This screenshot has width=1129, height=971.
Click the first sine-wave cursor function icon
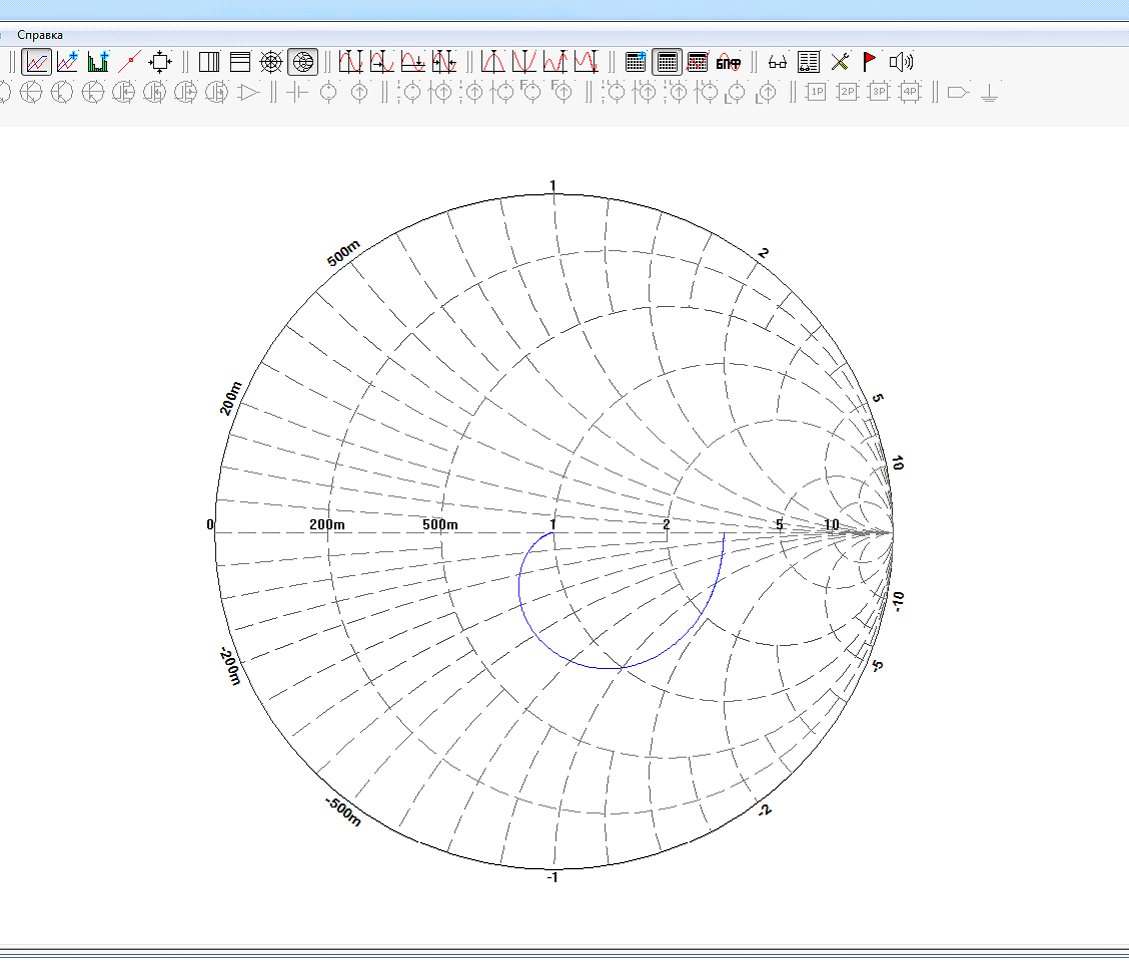tap(351, 62)
